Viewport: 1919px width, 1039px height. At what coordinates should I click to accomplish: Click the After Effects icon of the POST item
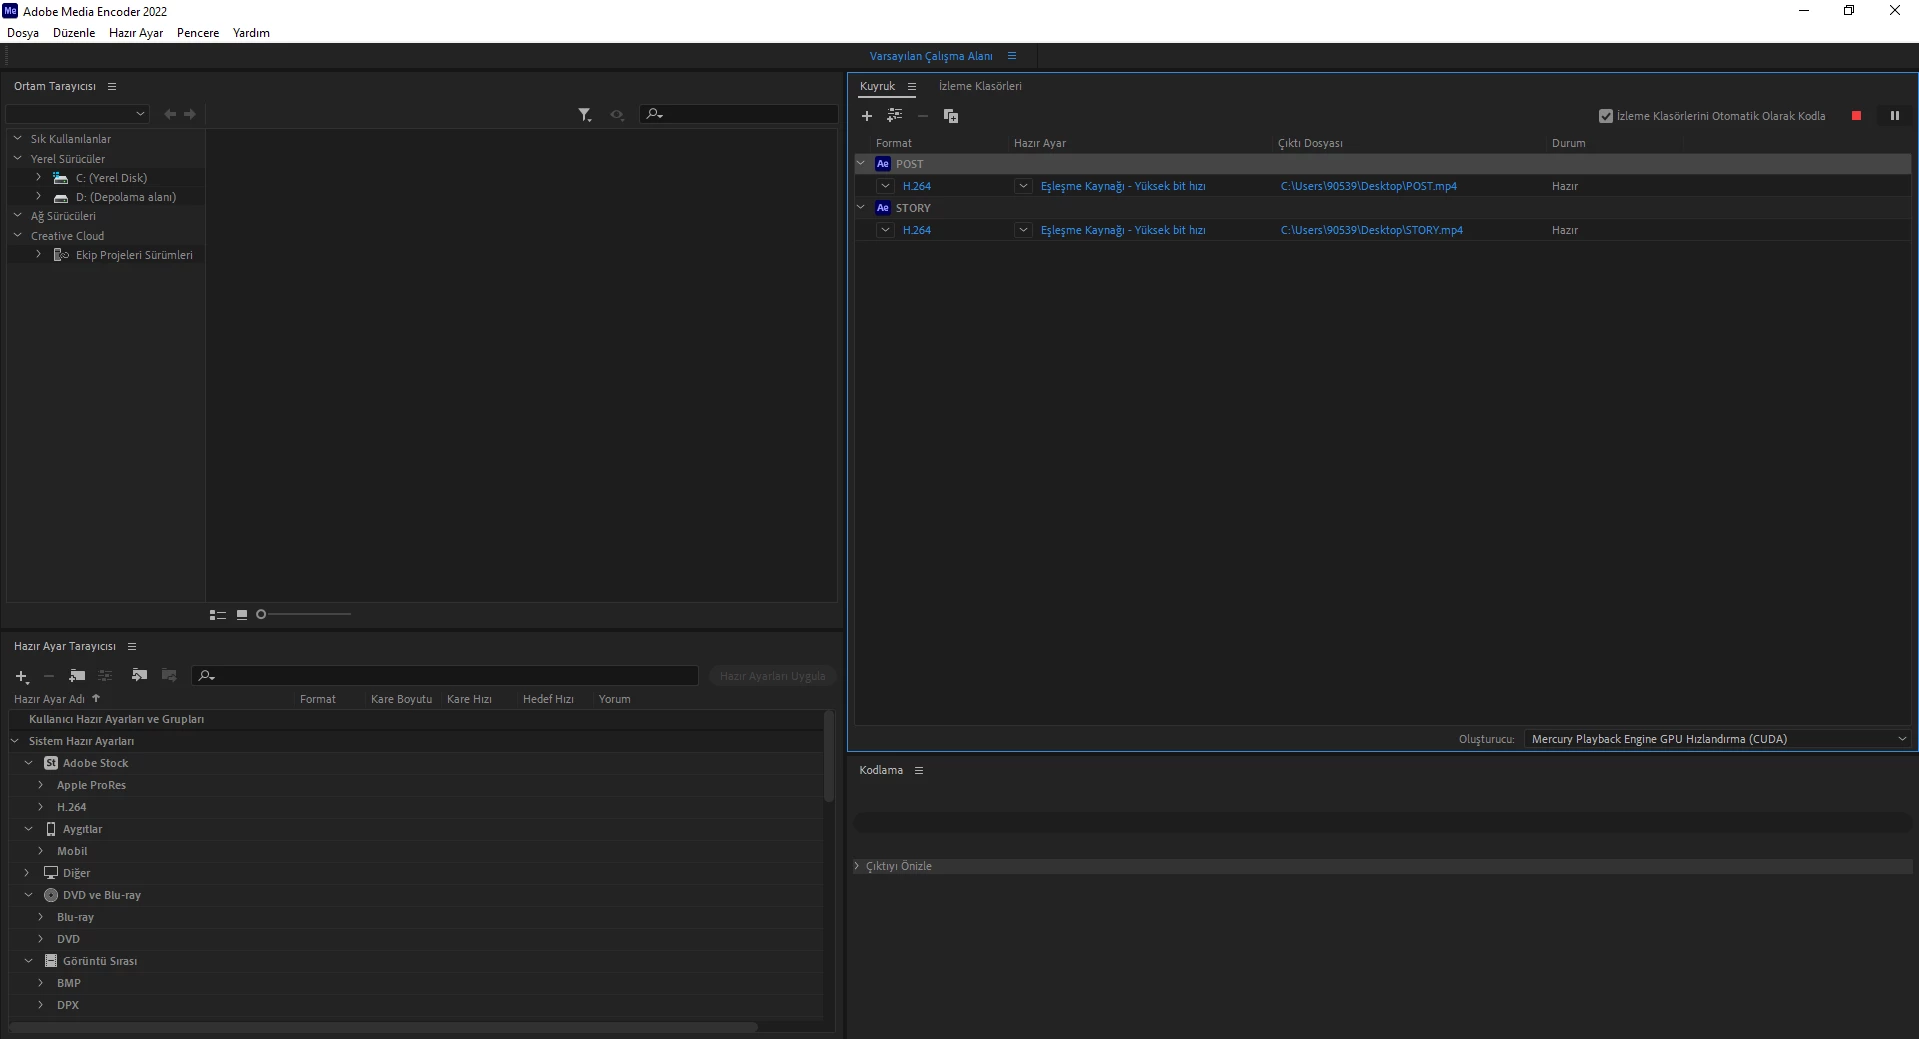click(x=883, y=164)
